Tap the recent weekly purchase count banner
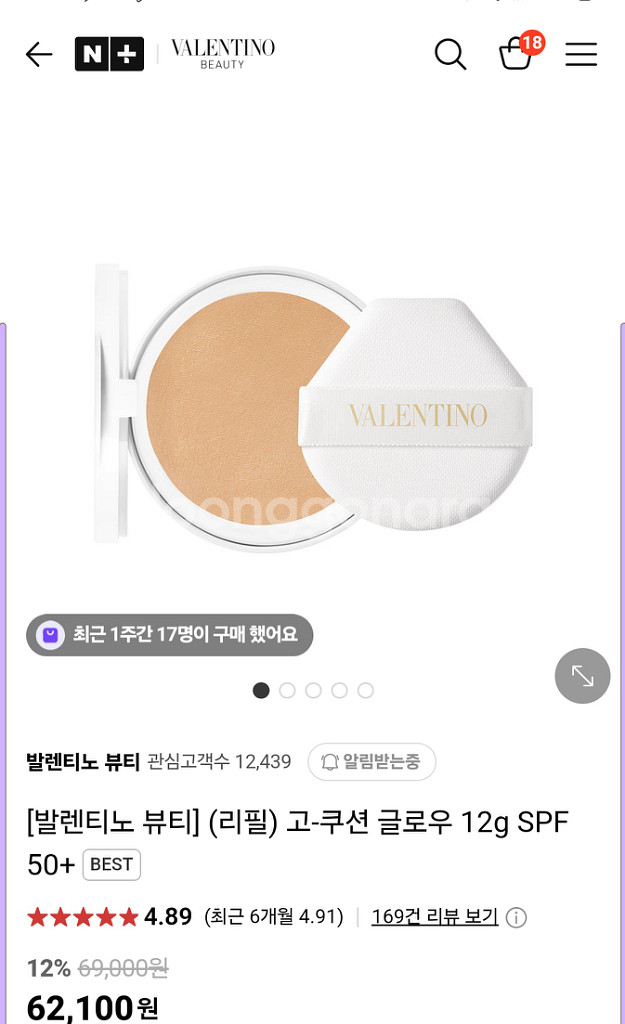 [170, 635]
